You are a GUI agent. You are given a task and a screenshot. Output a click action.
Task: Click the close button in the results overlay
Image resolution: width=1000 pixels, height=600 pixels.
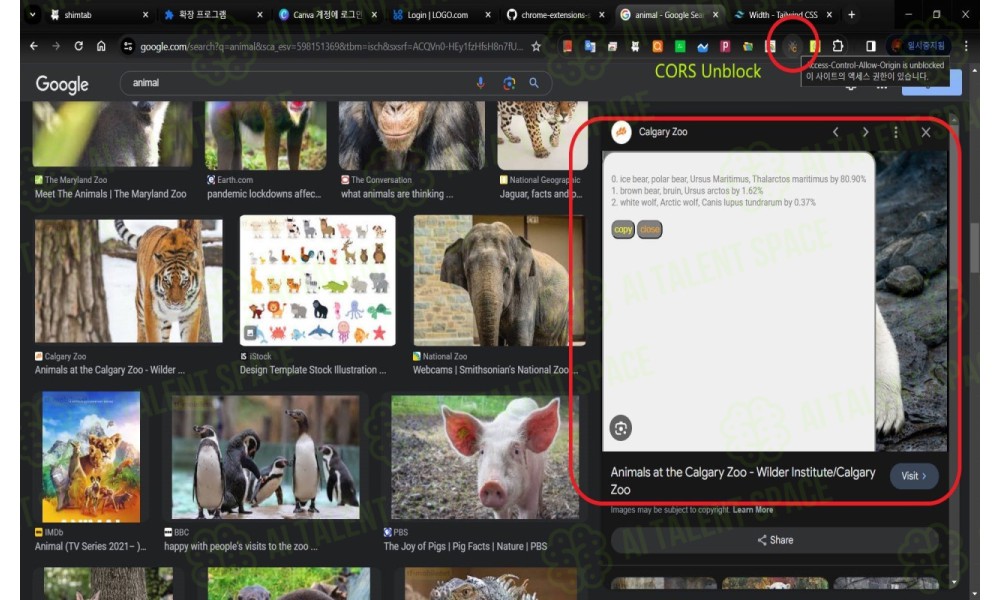coord(650,230)
